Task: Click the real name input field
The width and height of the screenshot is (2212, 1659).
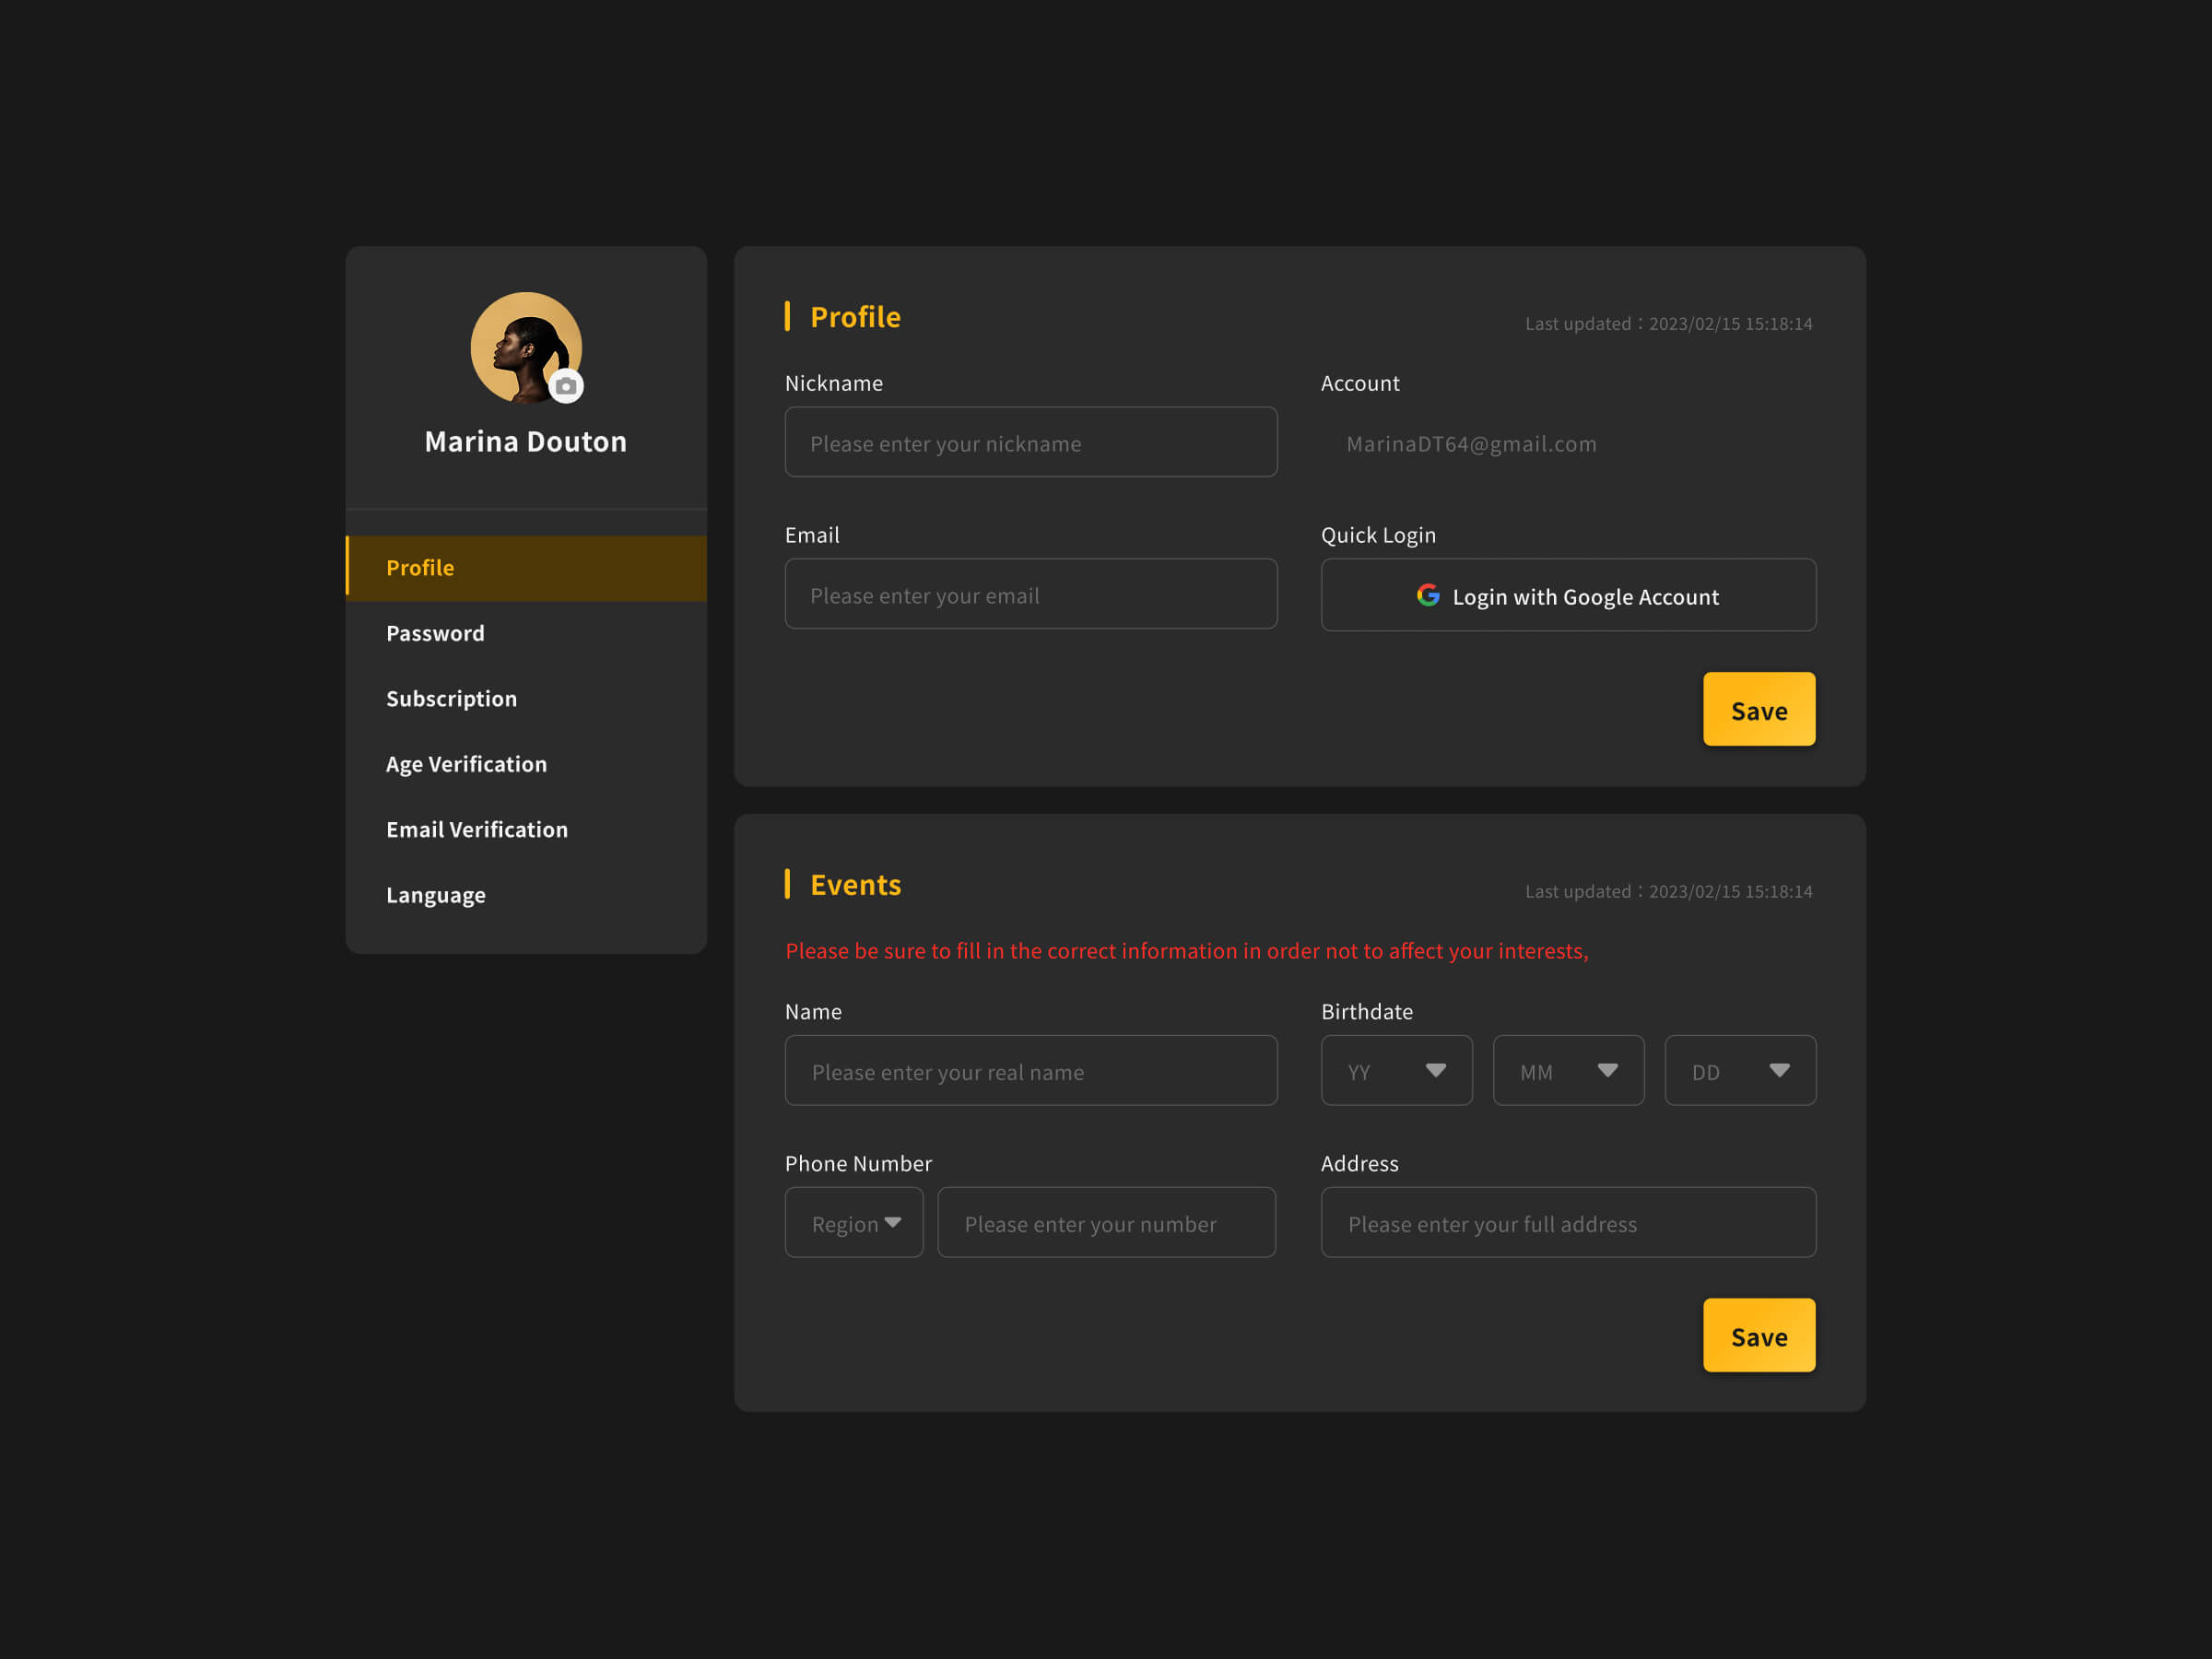Action: coord(1031,1071)
